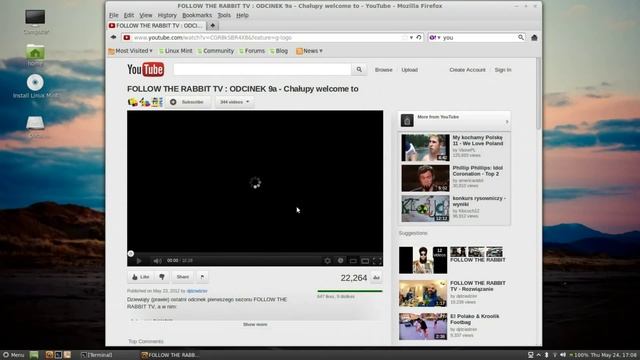Like the video with thumbs up

coord(140,277)
